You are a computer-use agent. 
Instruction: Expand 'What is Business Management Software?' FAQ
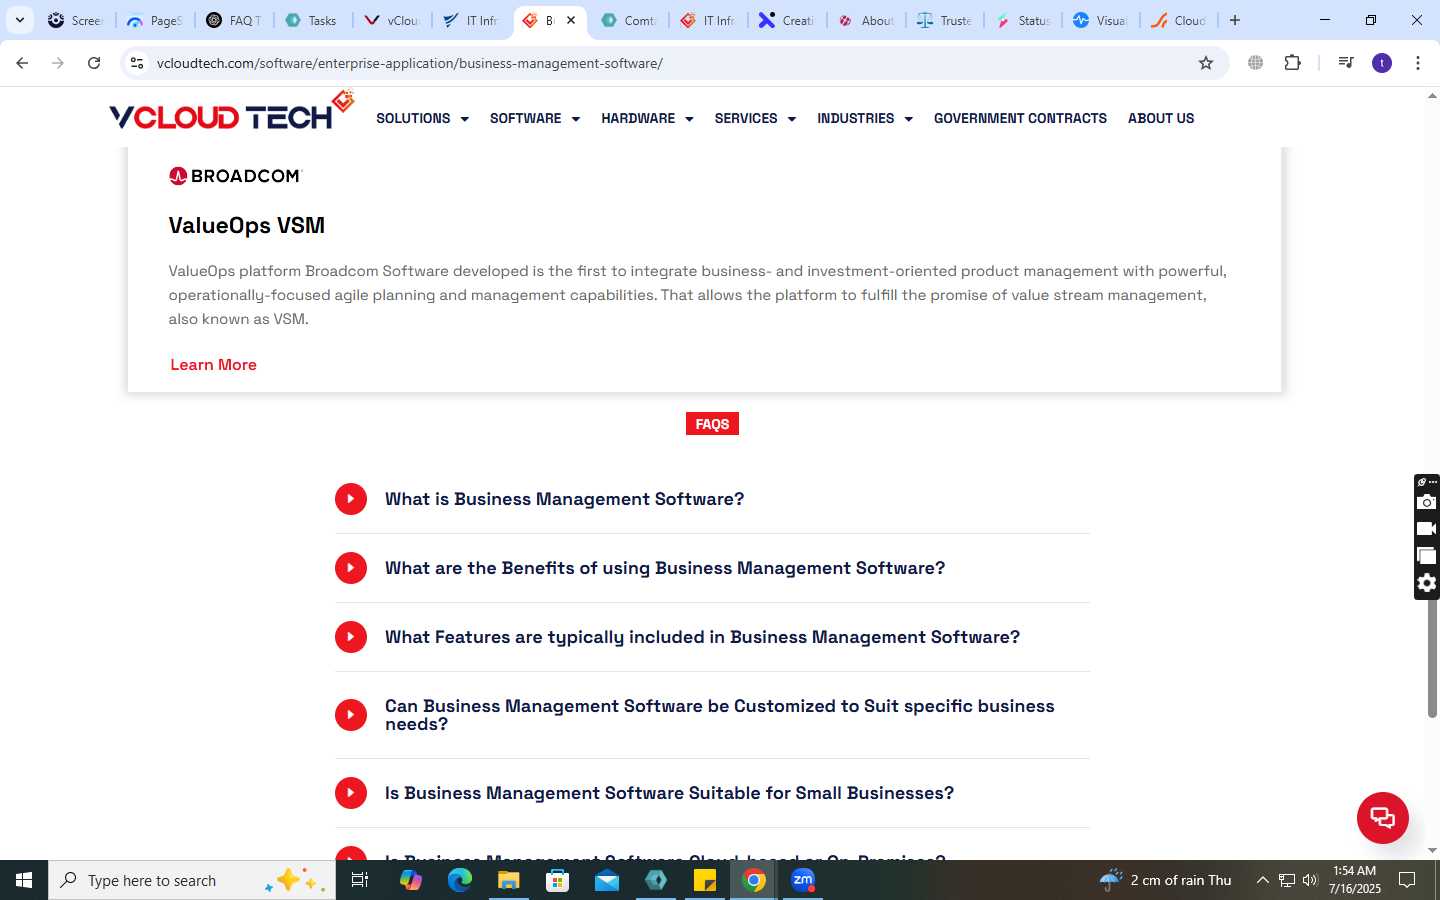point(712,499)
